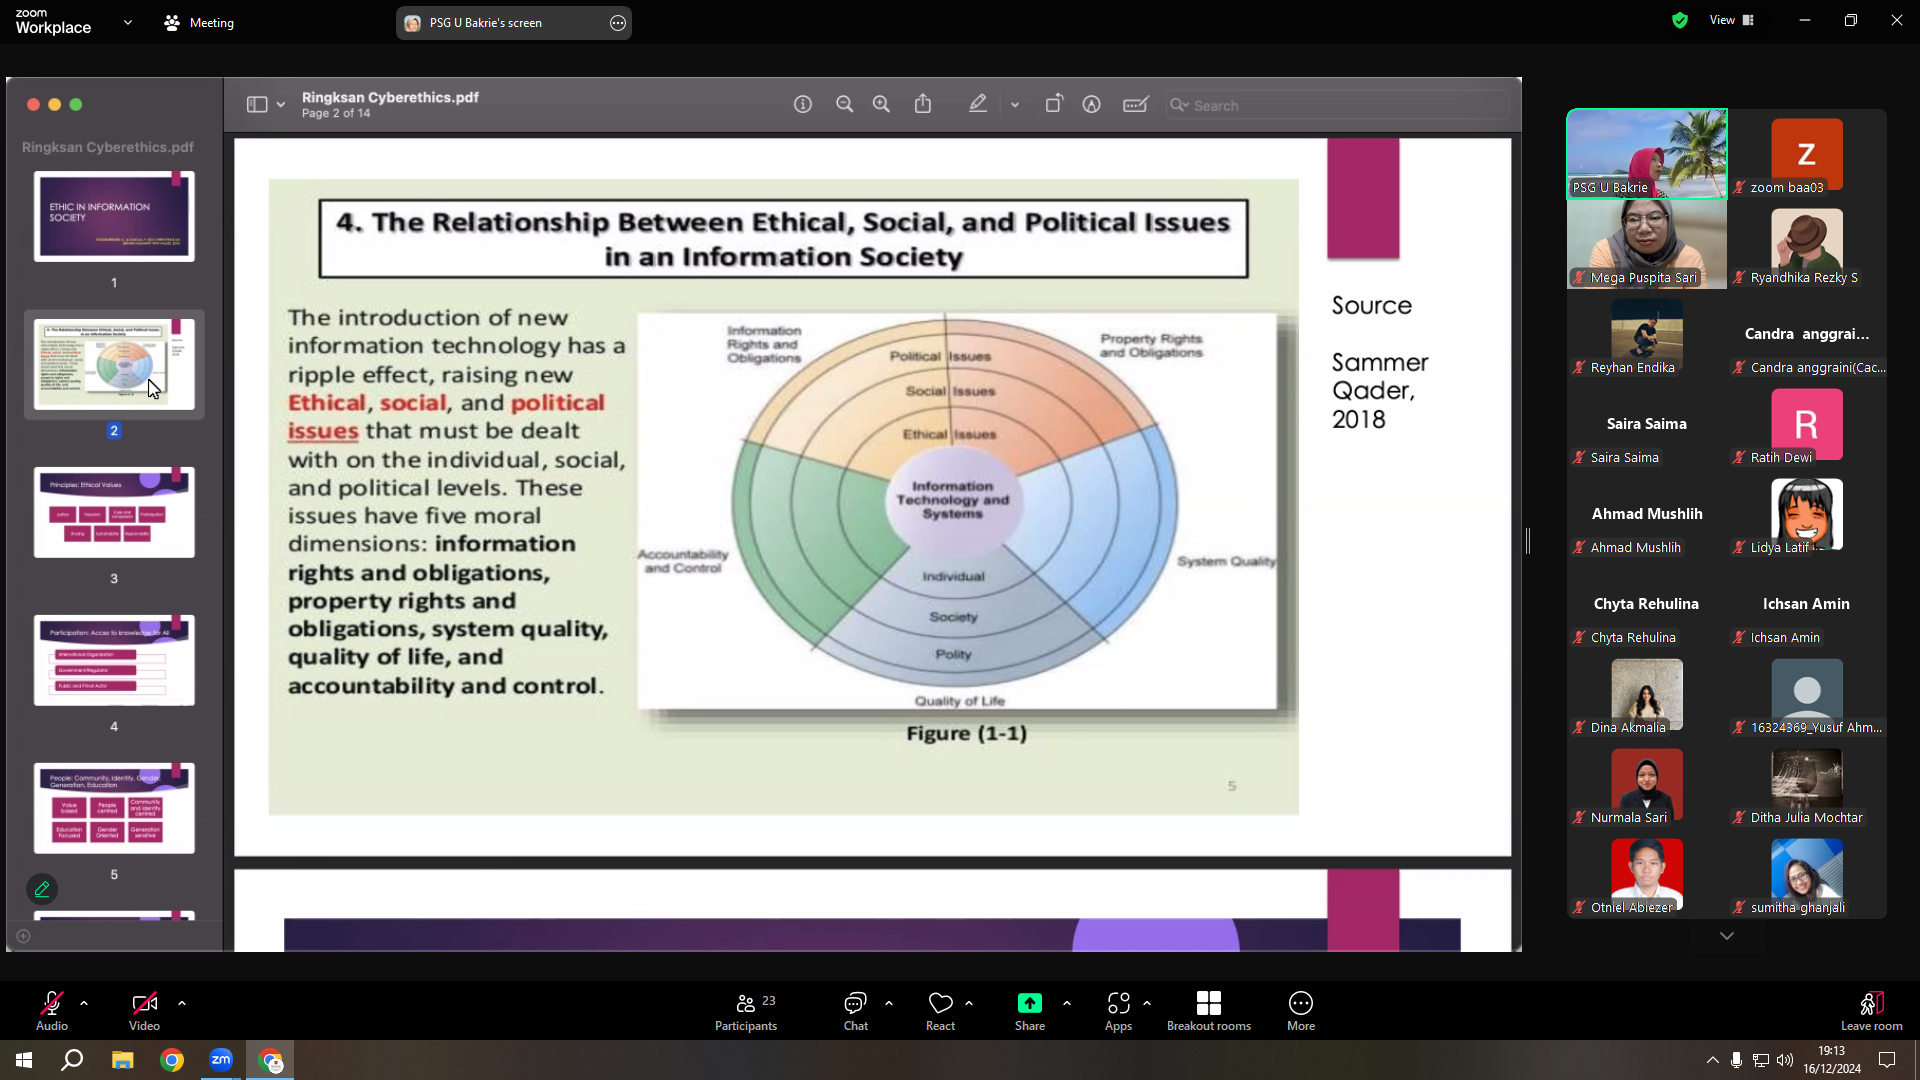Open the Apps panel
This screenshot has height=1080, width=1920.
[x=1118, y=1011]
